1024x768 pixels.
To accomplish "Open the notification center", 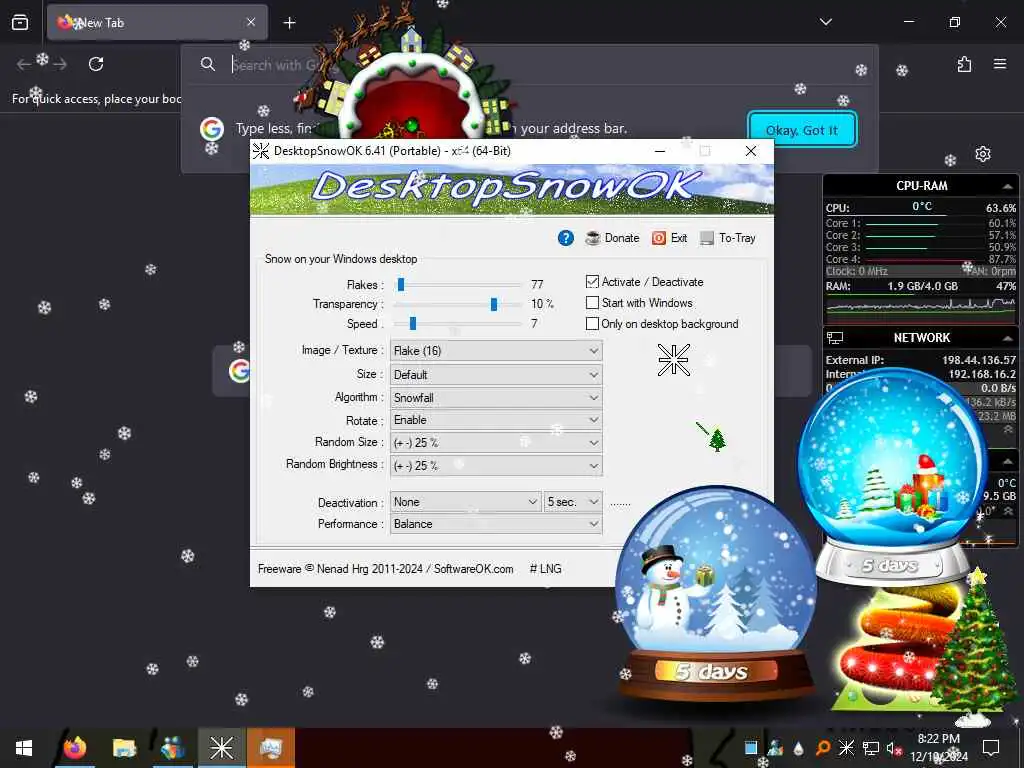I will (991, 748).
